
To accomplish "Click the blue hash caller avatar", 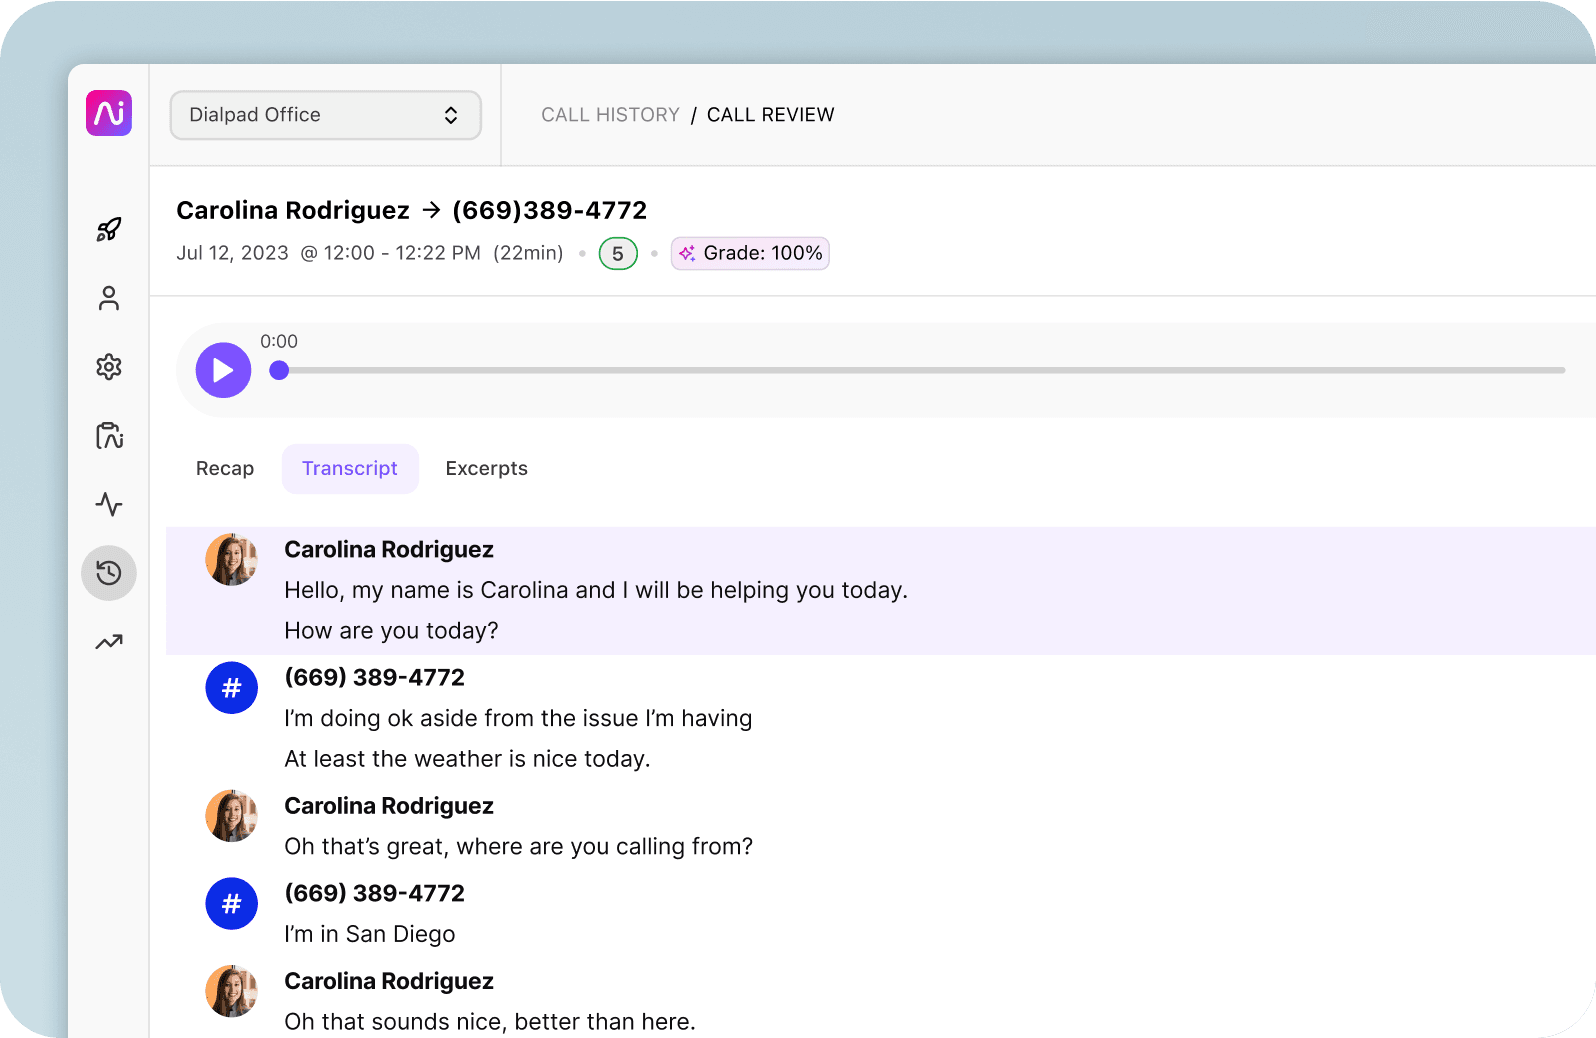I will (232, 688).
